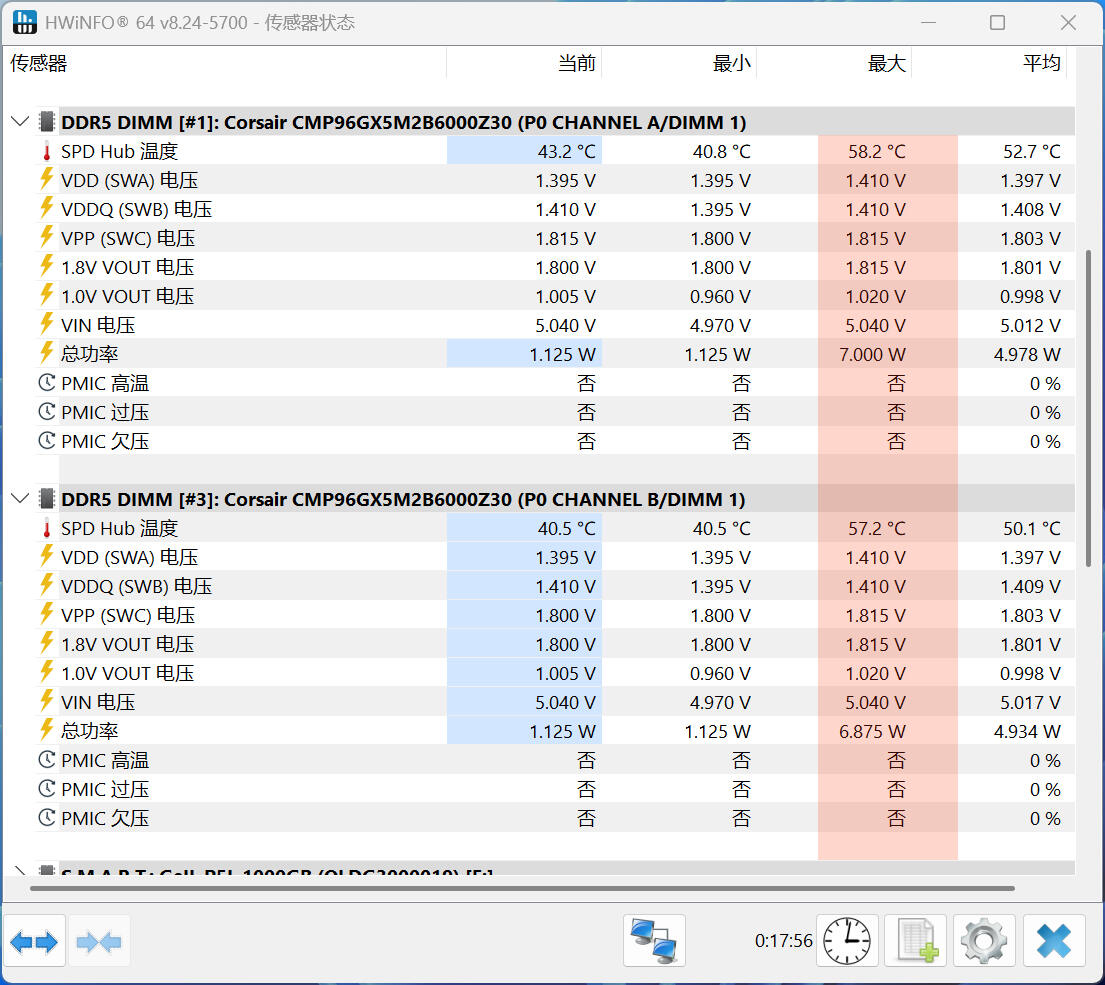Click lightning icon beside DIMM #1 VDD (SWA)
The width and height of the screenshot is (1105, 985).
[47, 180]
